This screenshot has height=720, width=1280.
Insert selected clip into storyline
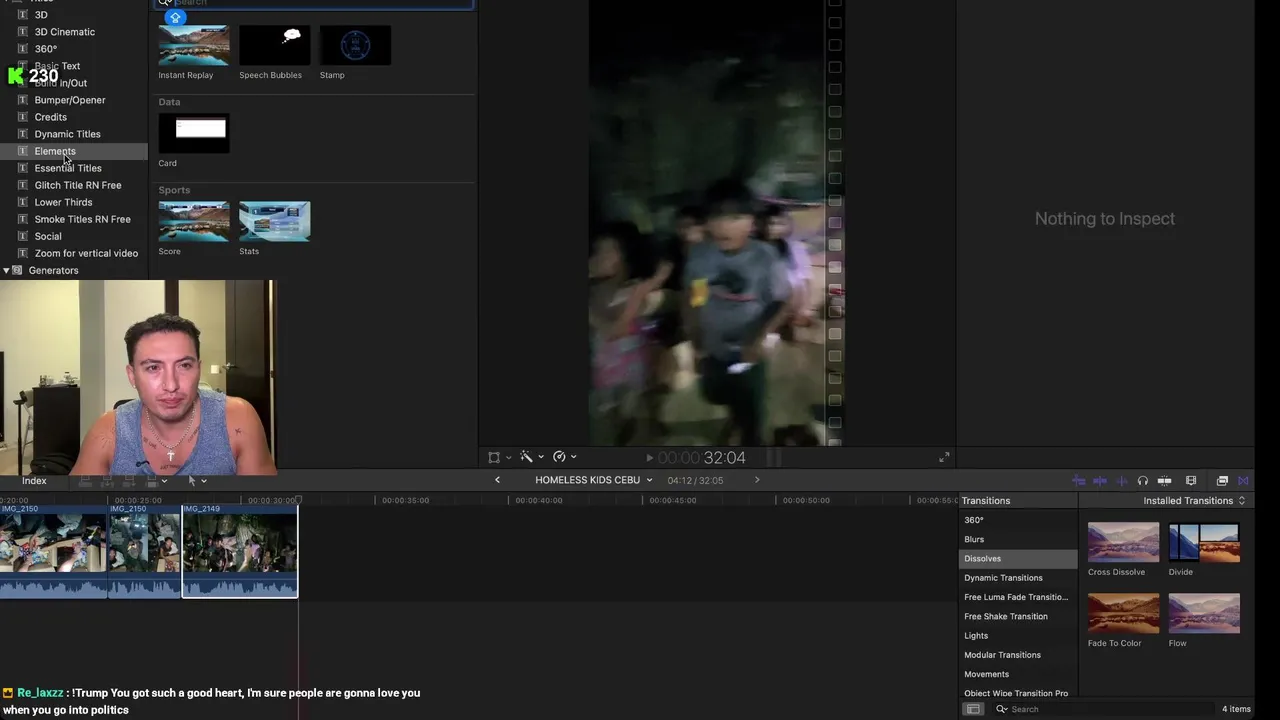point(107,481)
